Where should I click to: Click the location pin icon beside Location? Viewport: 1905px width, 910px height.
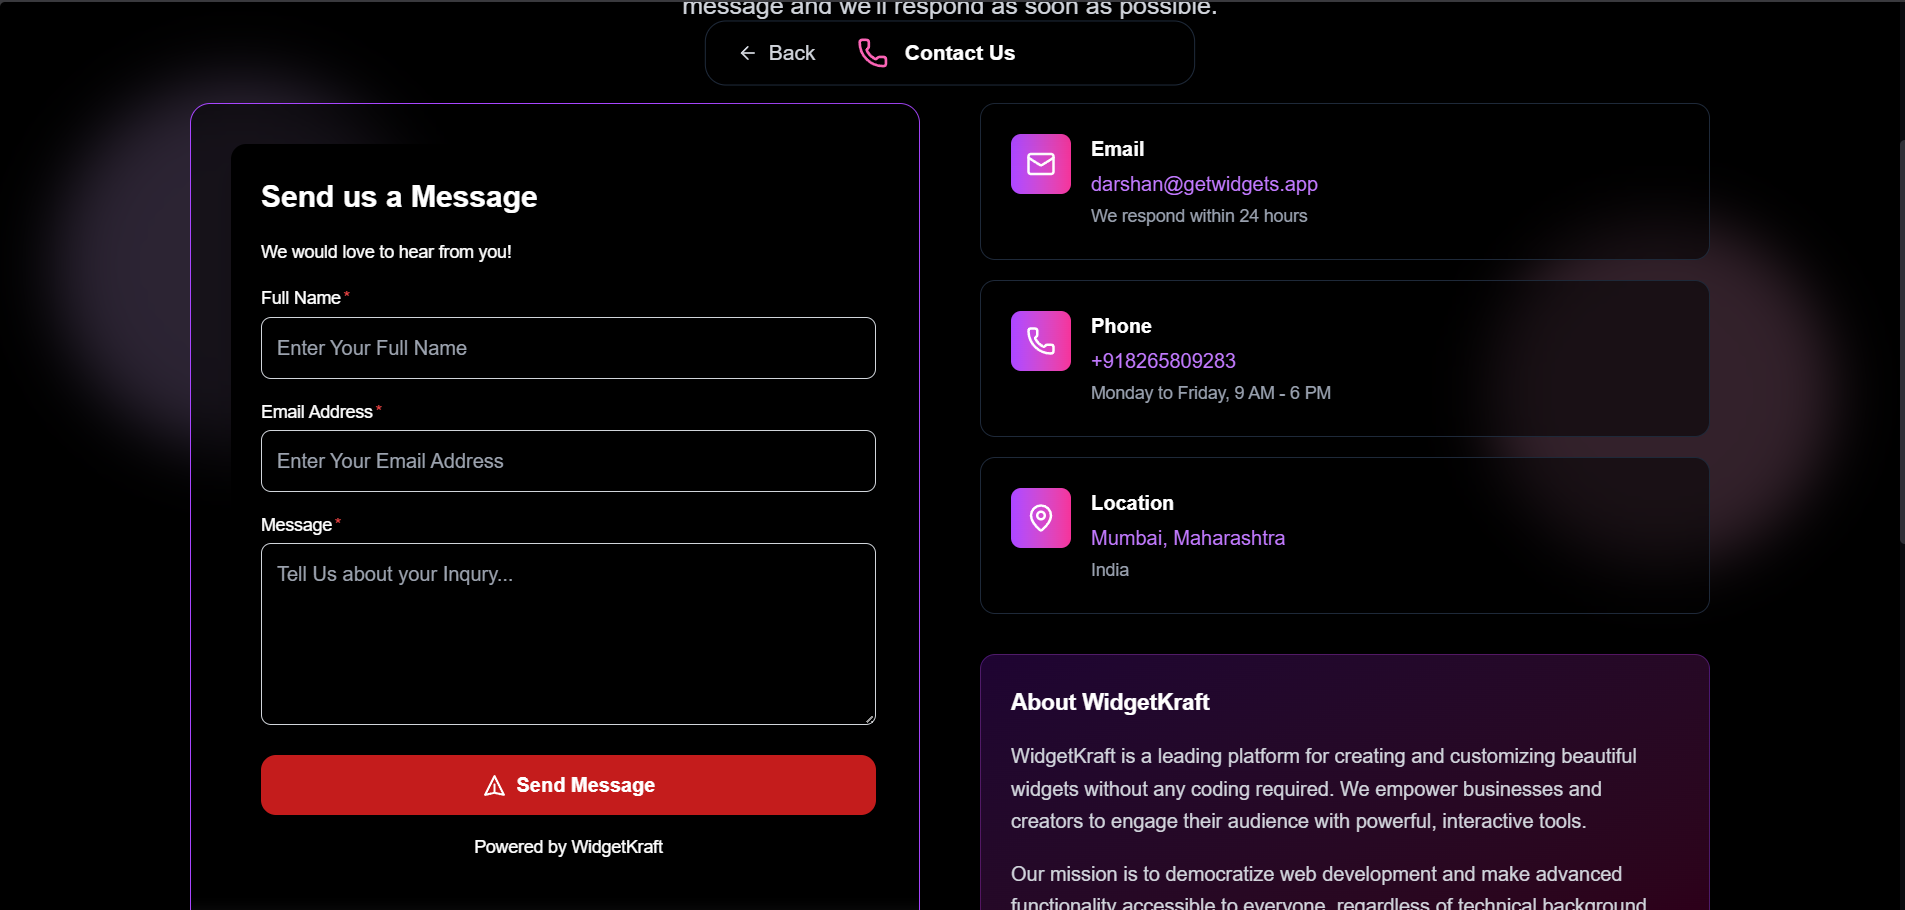pyautogui.click(x=1040, y=517)
